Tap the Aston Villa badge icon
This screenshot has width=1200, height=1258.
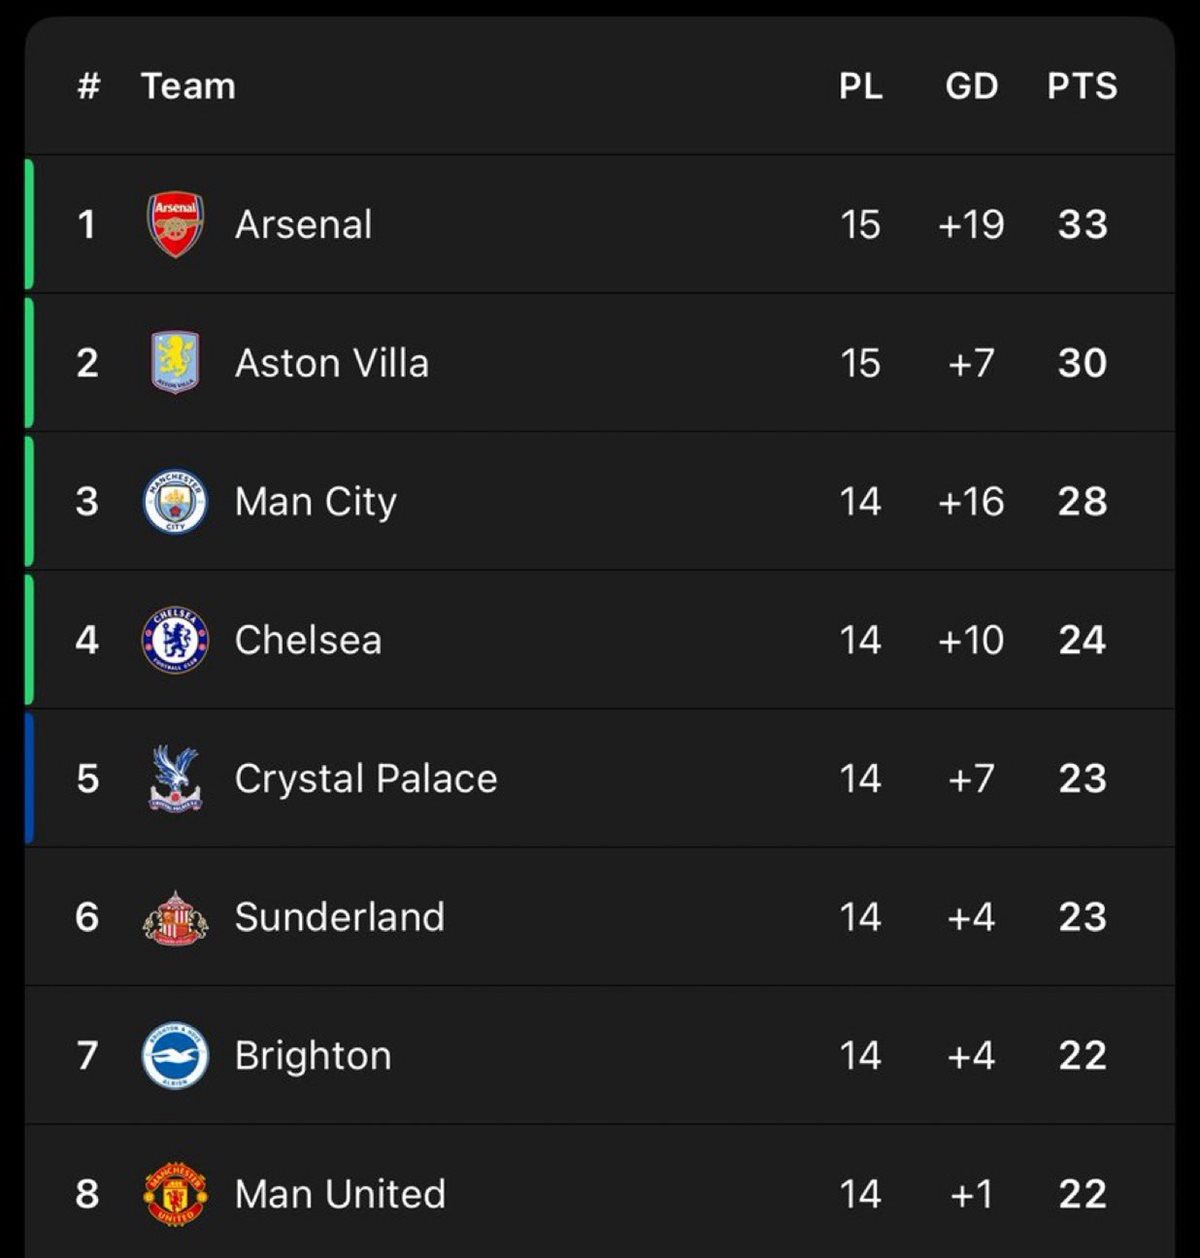pyautogui.click(x=175, y=362)
